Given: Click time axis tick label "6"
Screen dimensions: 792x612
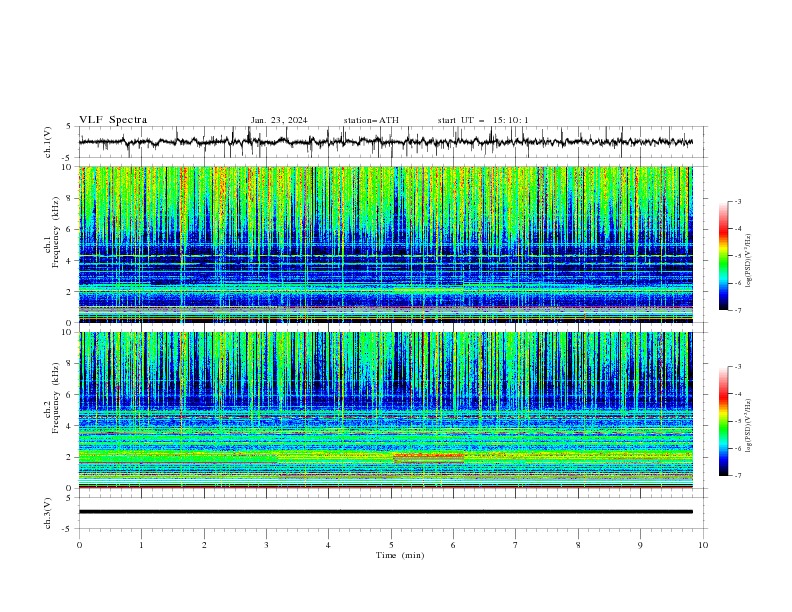Looking at the screenshot, I should pyautogui.click(x=453, y=545).
